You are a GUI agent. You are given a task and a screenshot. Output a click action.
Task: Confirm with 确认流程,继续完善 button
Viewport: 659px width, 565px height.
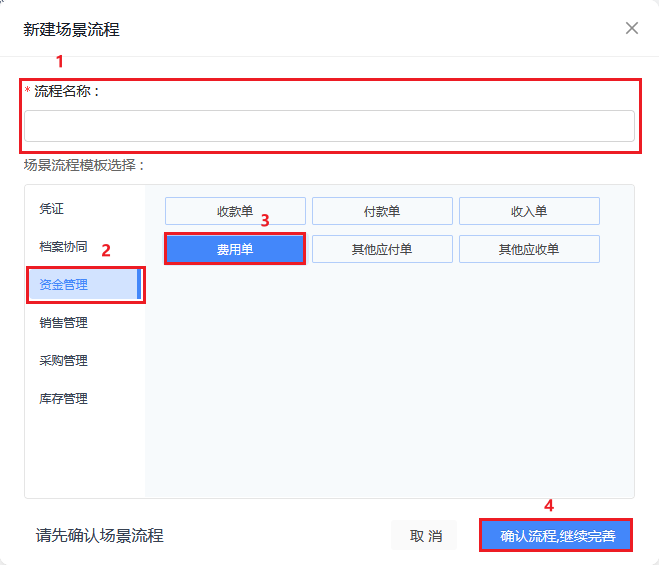coord(556,535)
